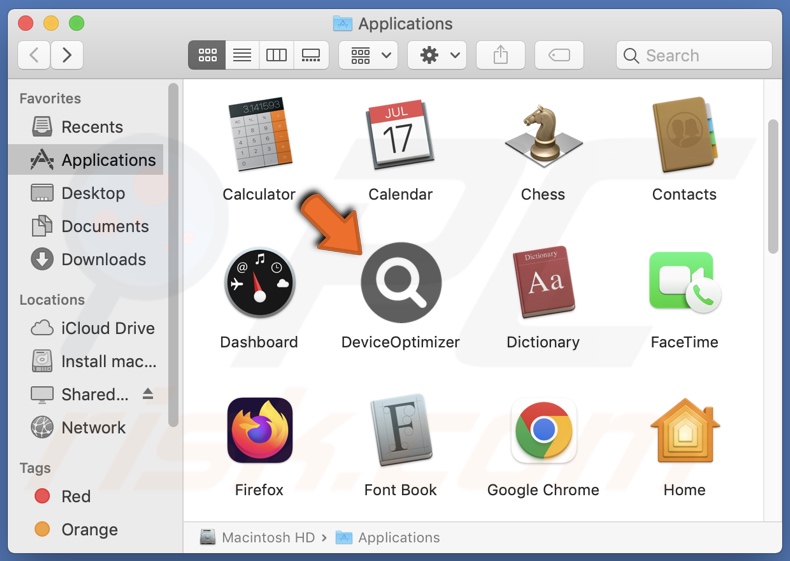Select iCloud Drive in the sidebar

point(108,328)
